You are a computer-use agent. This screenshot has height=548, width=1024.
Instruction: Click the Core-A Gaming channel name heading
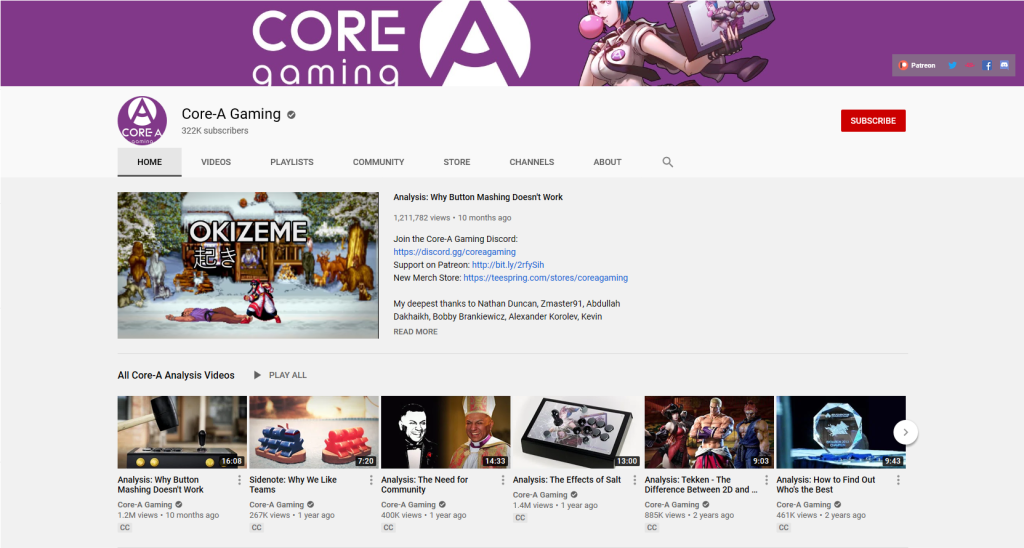tap(231, 114)
